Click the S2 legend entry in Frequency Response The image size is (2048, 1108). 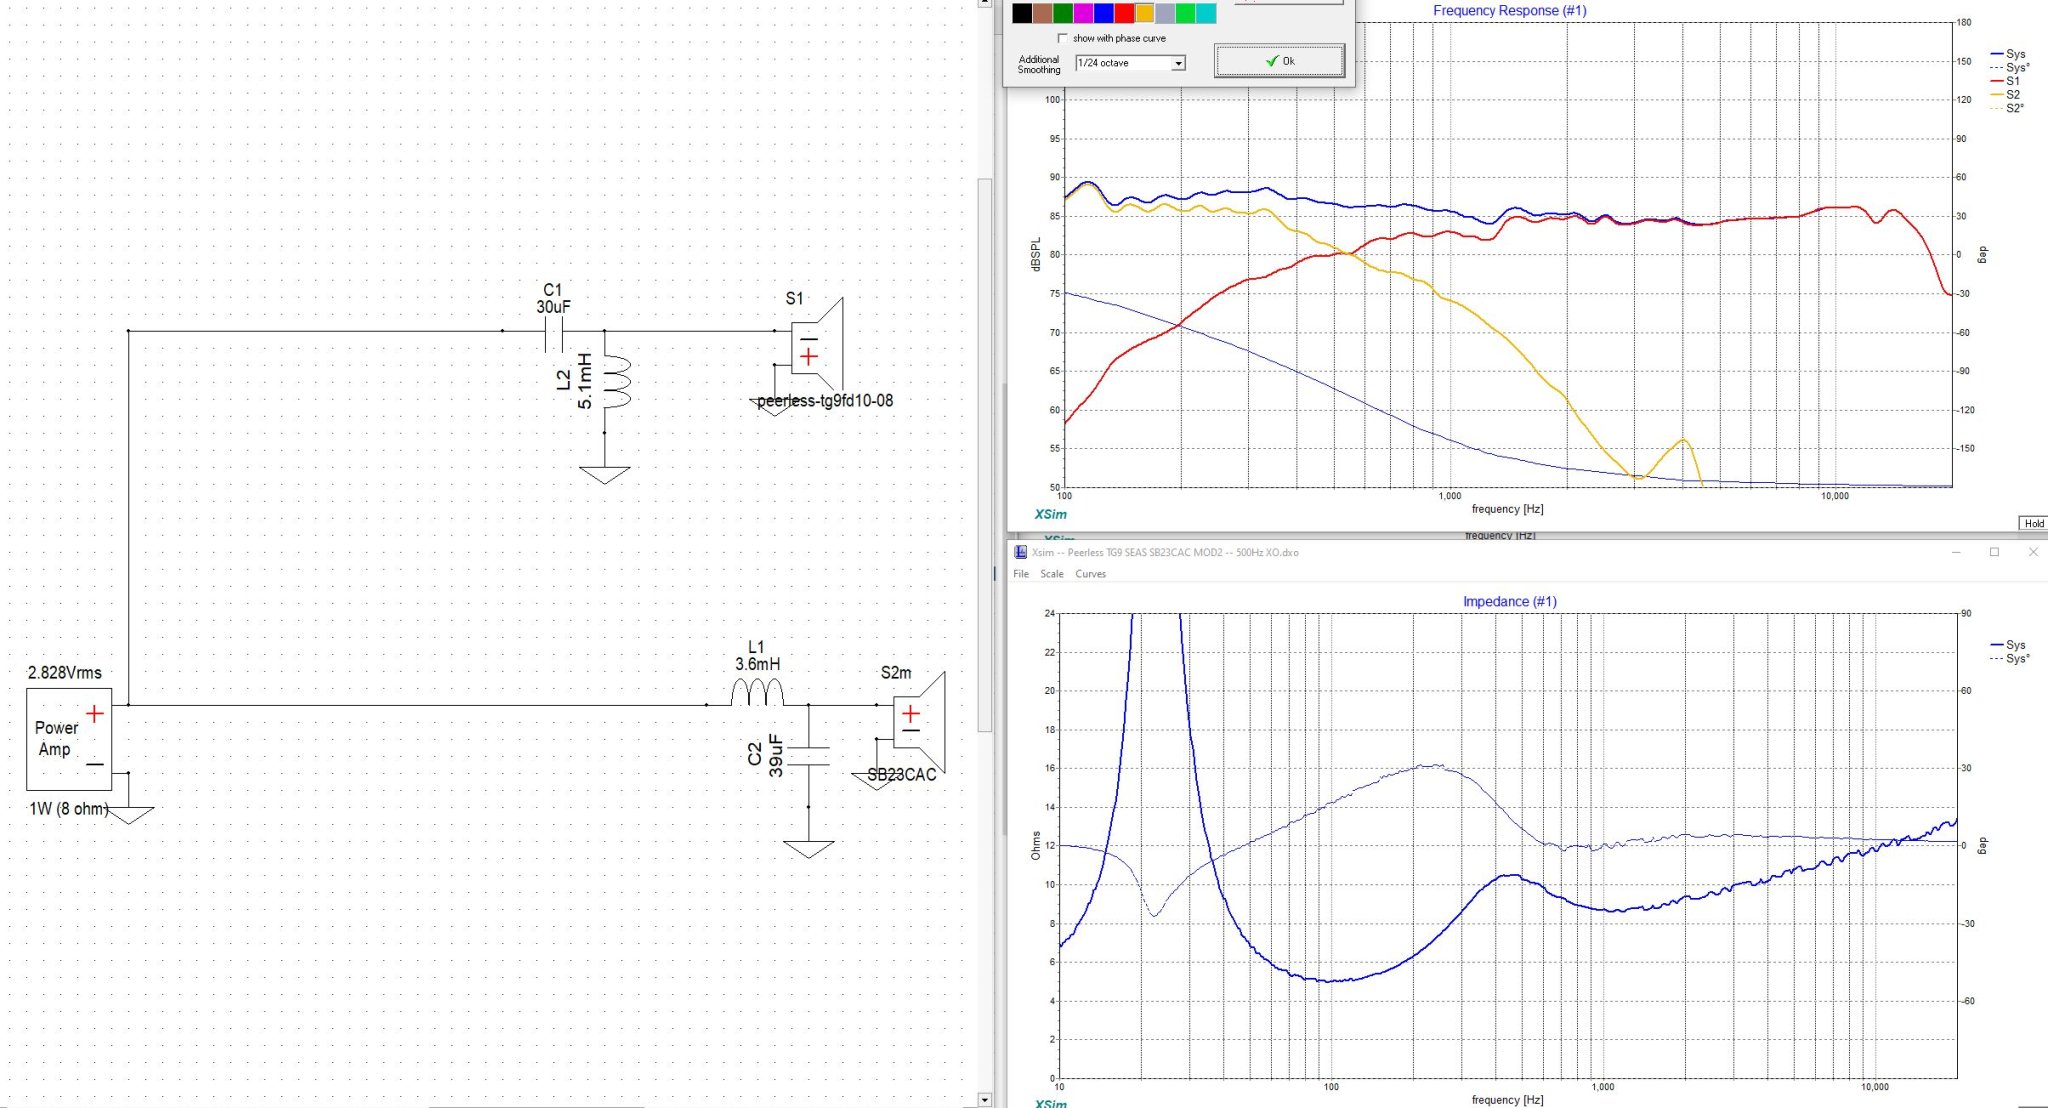click(x=2005, y=95)
